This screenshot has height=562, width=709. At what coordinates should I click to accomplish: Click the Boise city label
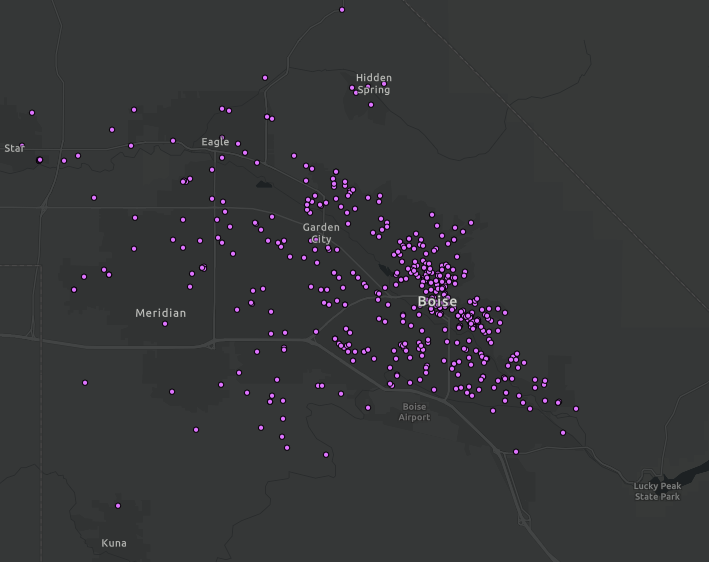(437, 301)
